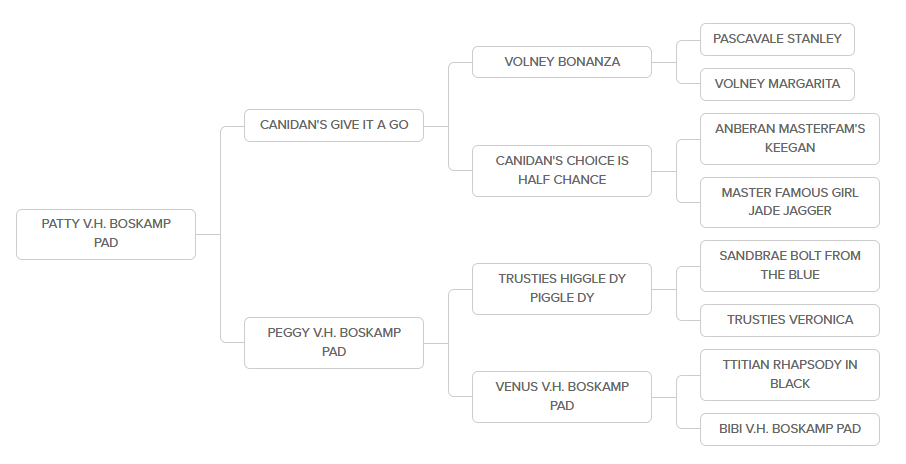906x464 pixels.
Task: Open the VENUS V.H. BOSKAMP PAD entry
Action: pos(562,396)
